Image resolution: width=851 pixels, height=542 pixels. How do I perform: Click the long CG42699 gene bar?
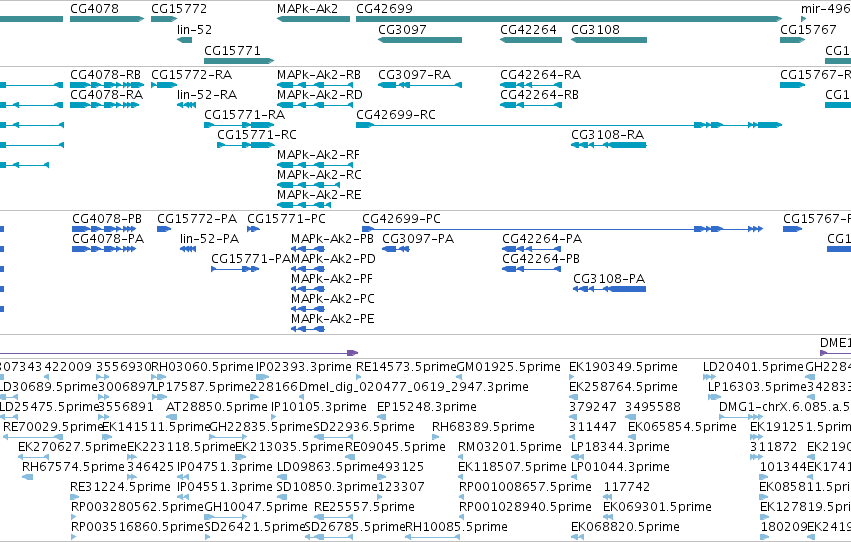(x=569, y=19)
